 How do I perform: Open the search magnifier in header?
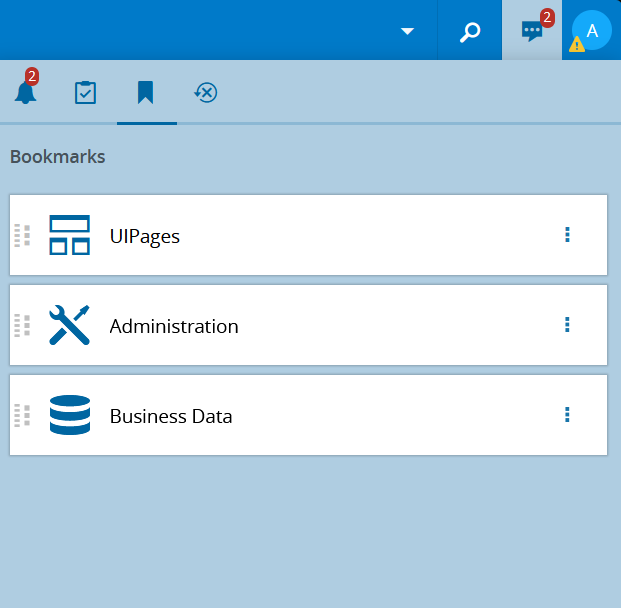[x=470, y=31]
